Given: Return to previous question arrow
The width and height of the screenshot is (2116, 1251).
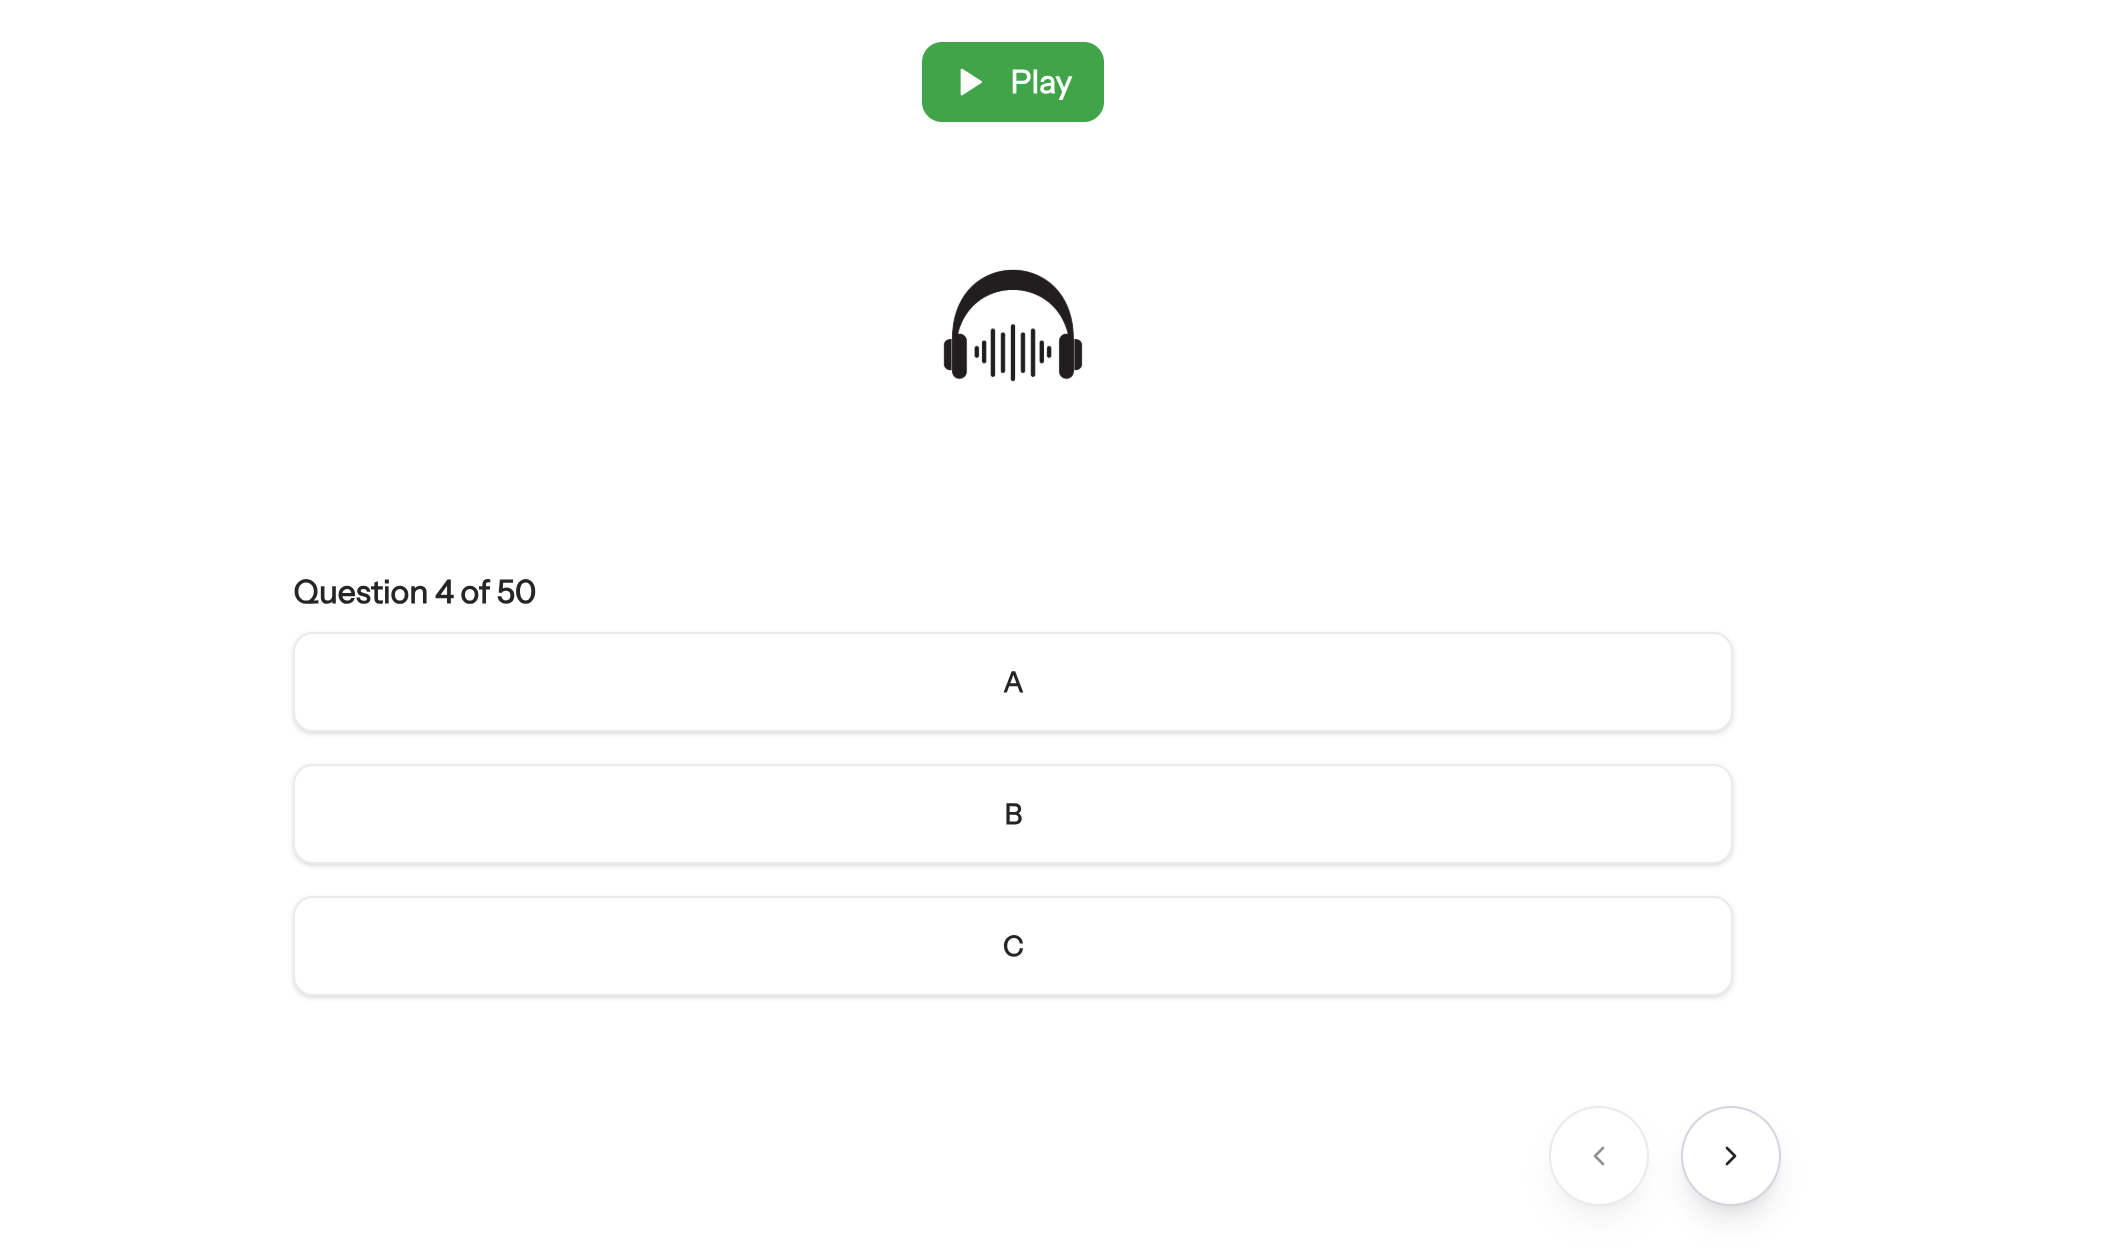Looking at the screenshot, I should coord(1598,1156).
